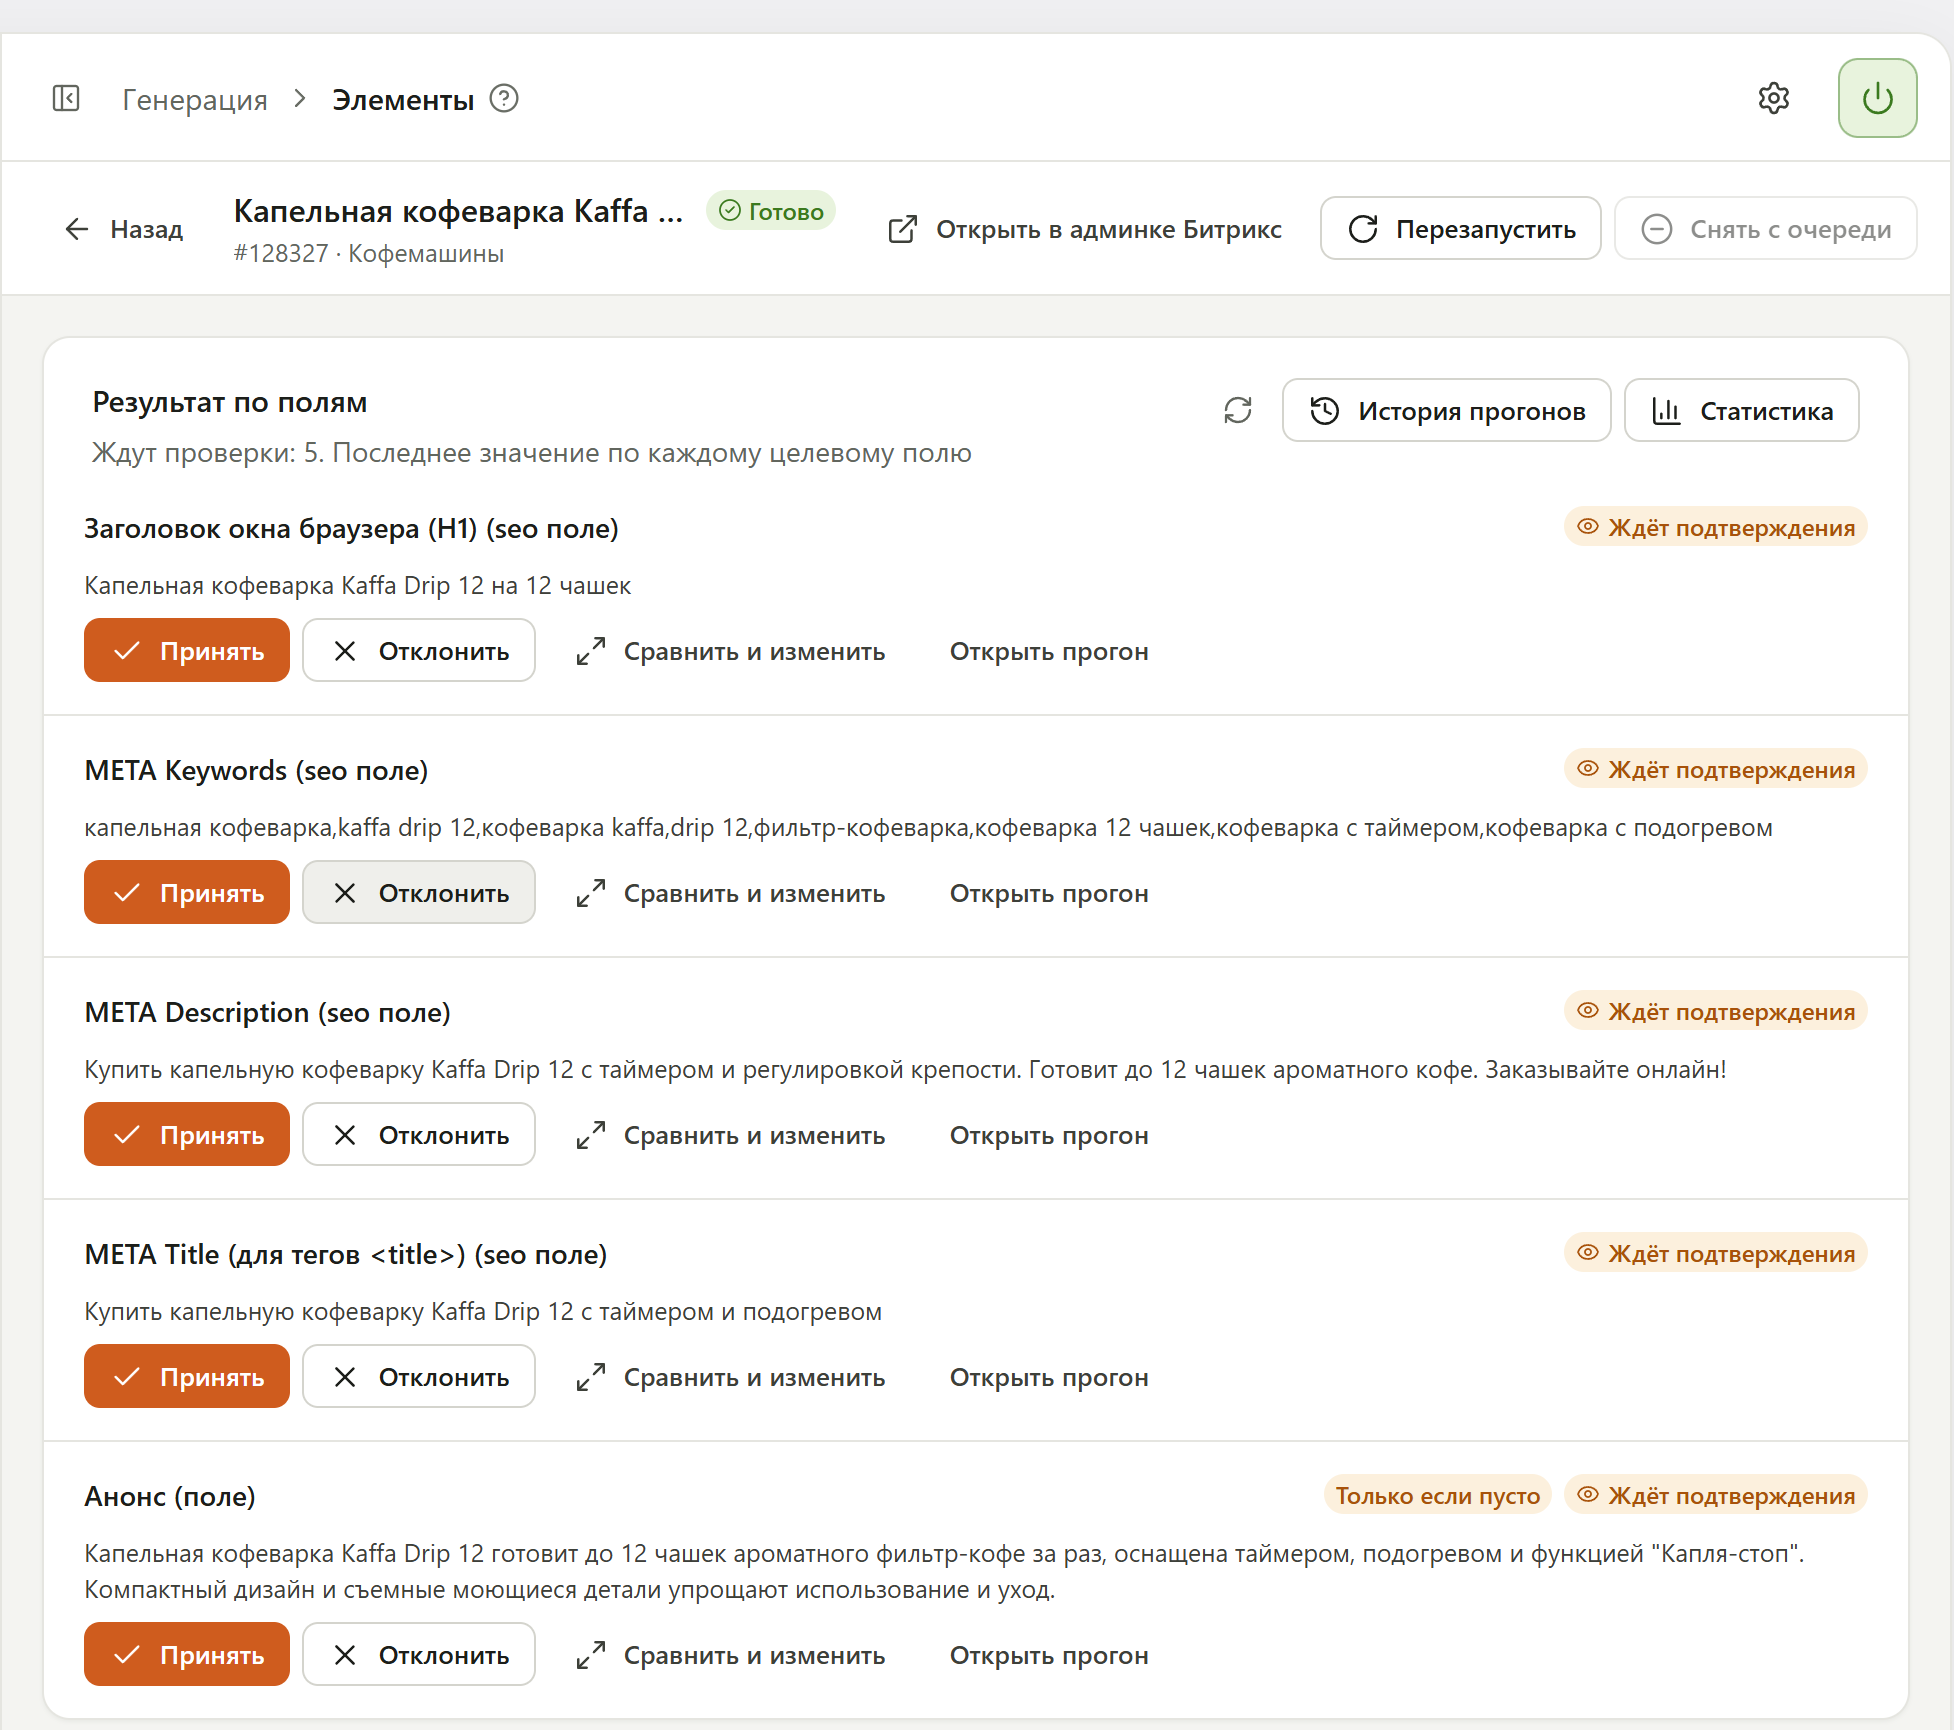Open the run for the H1 title field
This screenshot has width=1954, height=1730.
[x=1049, y=651]
